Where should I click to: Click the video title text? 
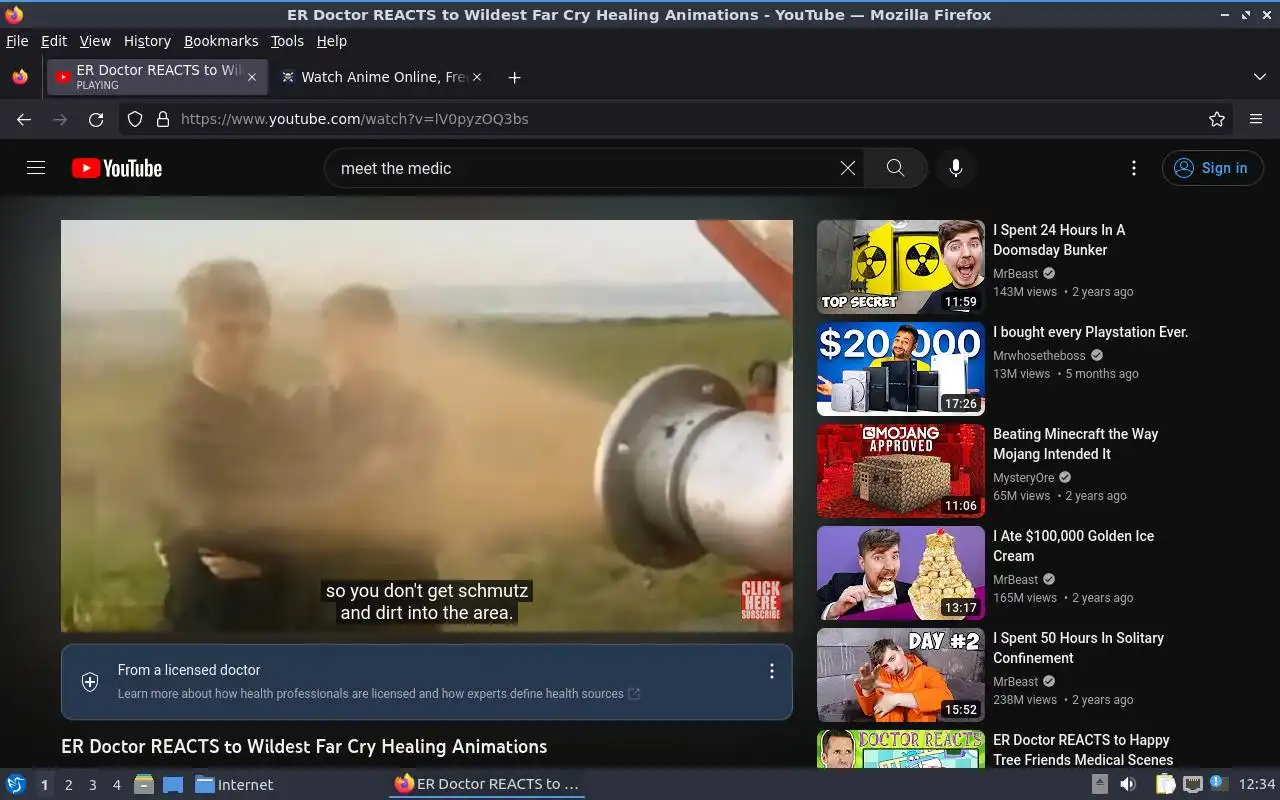click(304, 747)
